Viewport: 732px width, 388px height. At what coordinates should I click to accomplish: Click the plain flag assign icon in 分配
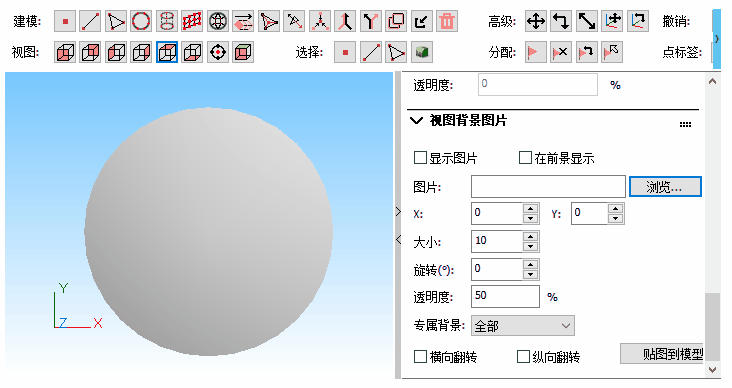(x=536, y=52)
